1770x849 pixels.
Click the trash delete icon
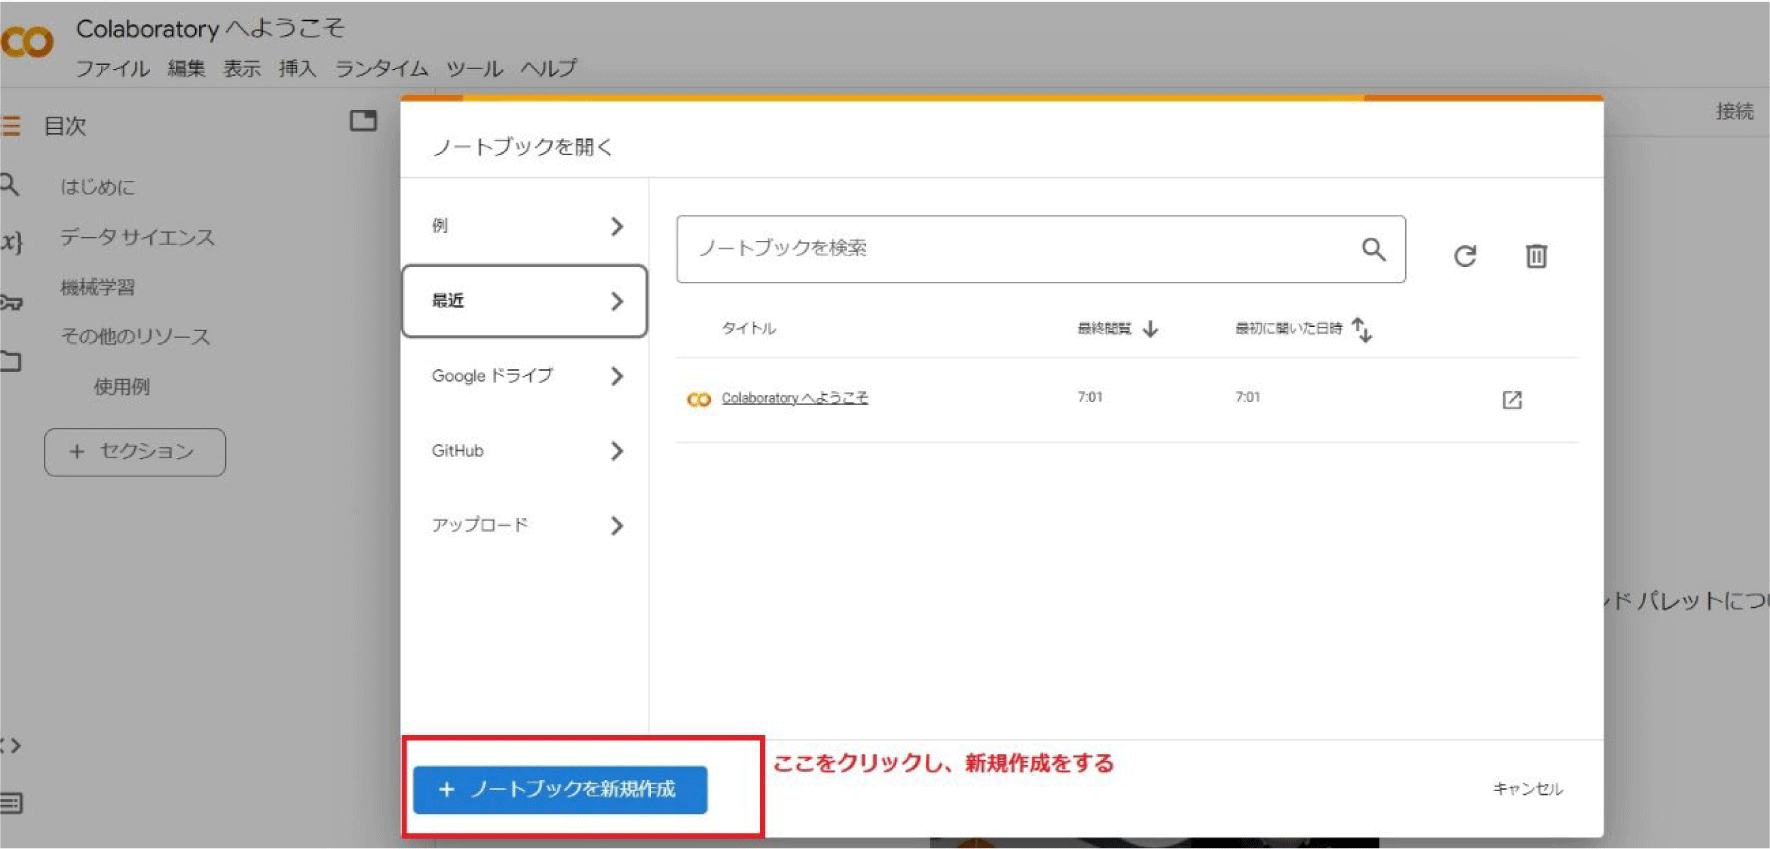(1536, 256)
